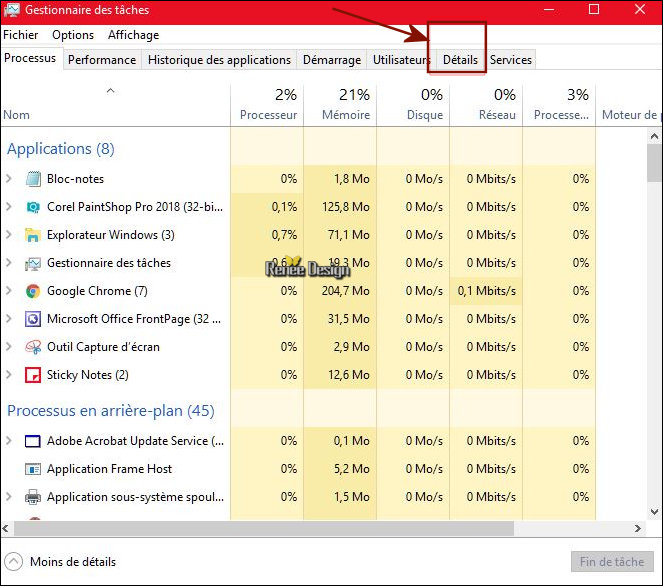
Task: Expand the Sticky Notes (2) group
Action: [x=8, y=375]
